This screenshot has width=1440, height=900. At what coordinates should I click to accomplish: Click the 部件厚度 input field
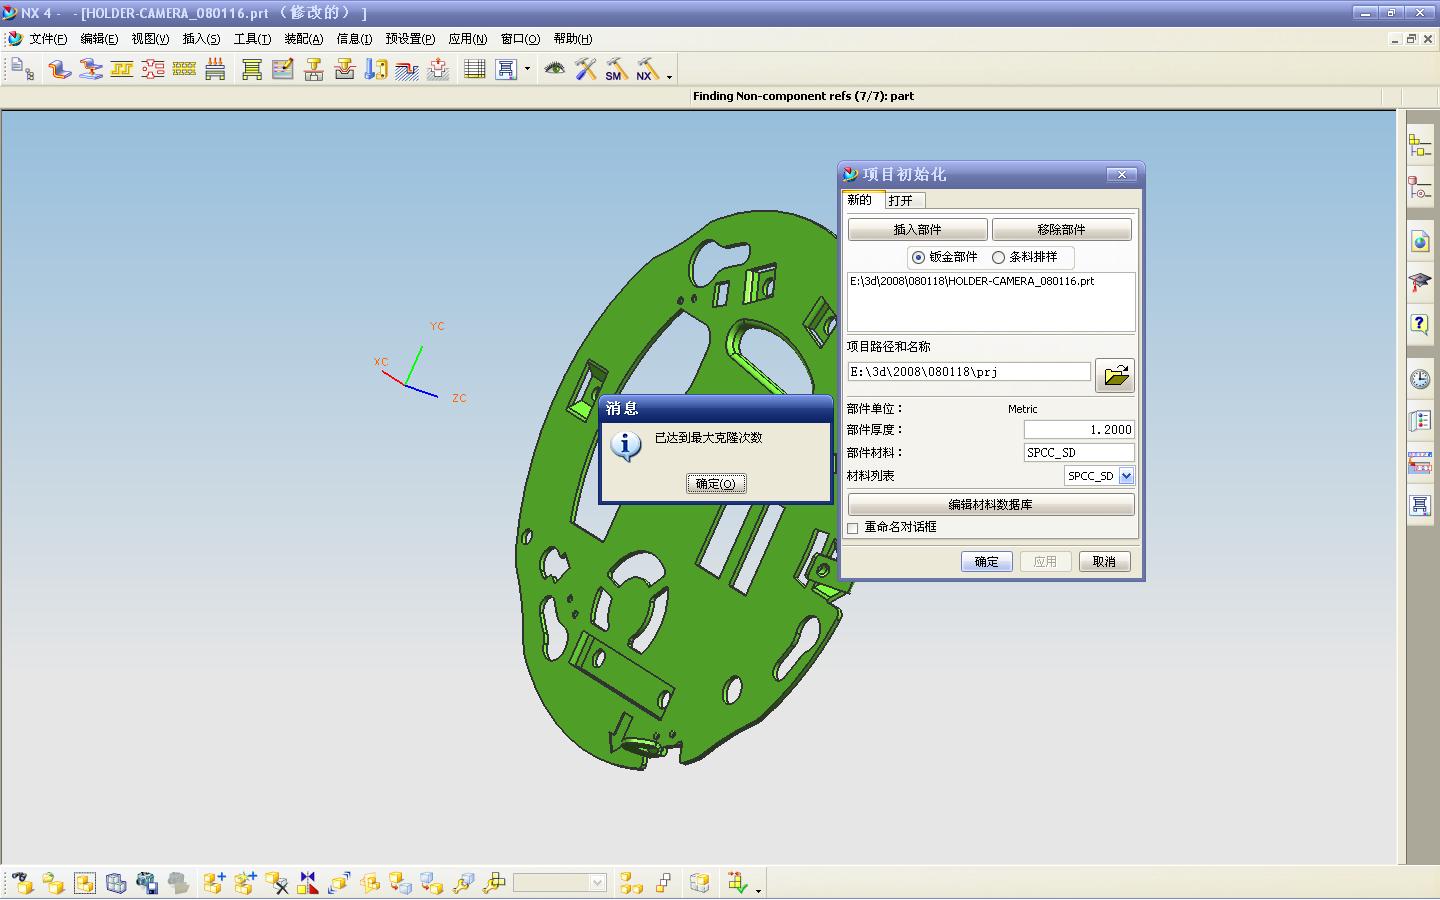[1079, 430]
